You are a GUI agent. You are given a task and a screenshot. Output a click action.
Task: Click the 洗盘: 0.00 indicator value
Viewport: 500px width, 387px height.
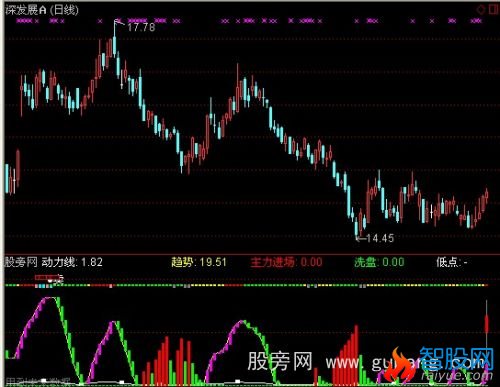click(379, 262)
